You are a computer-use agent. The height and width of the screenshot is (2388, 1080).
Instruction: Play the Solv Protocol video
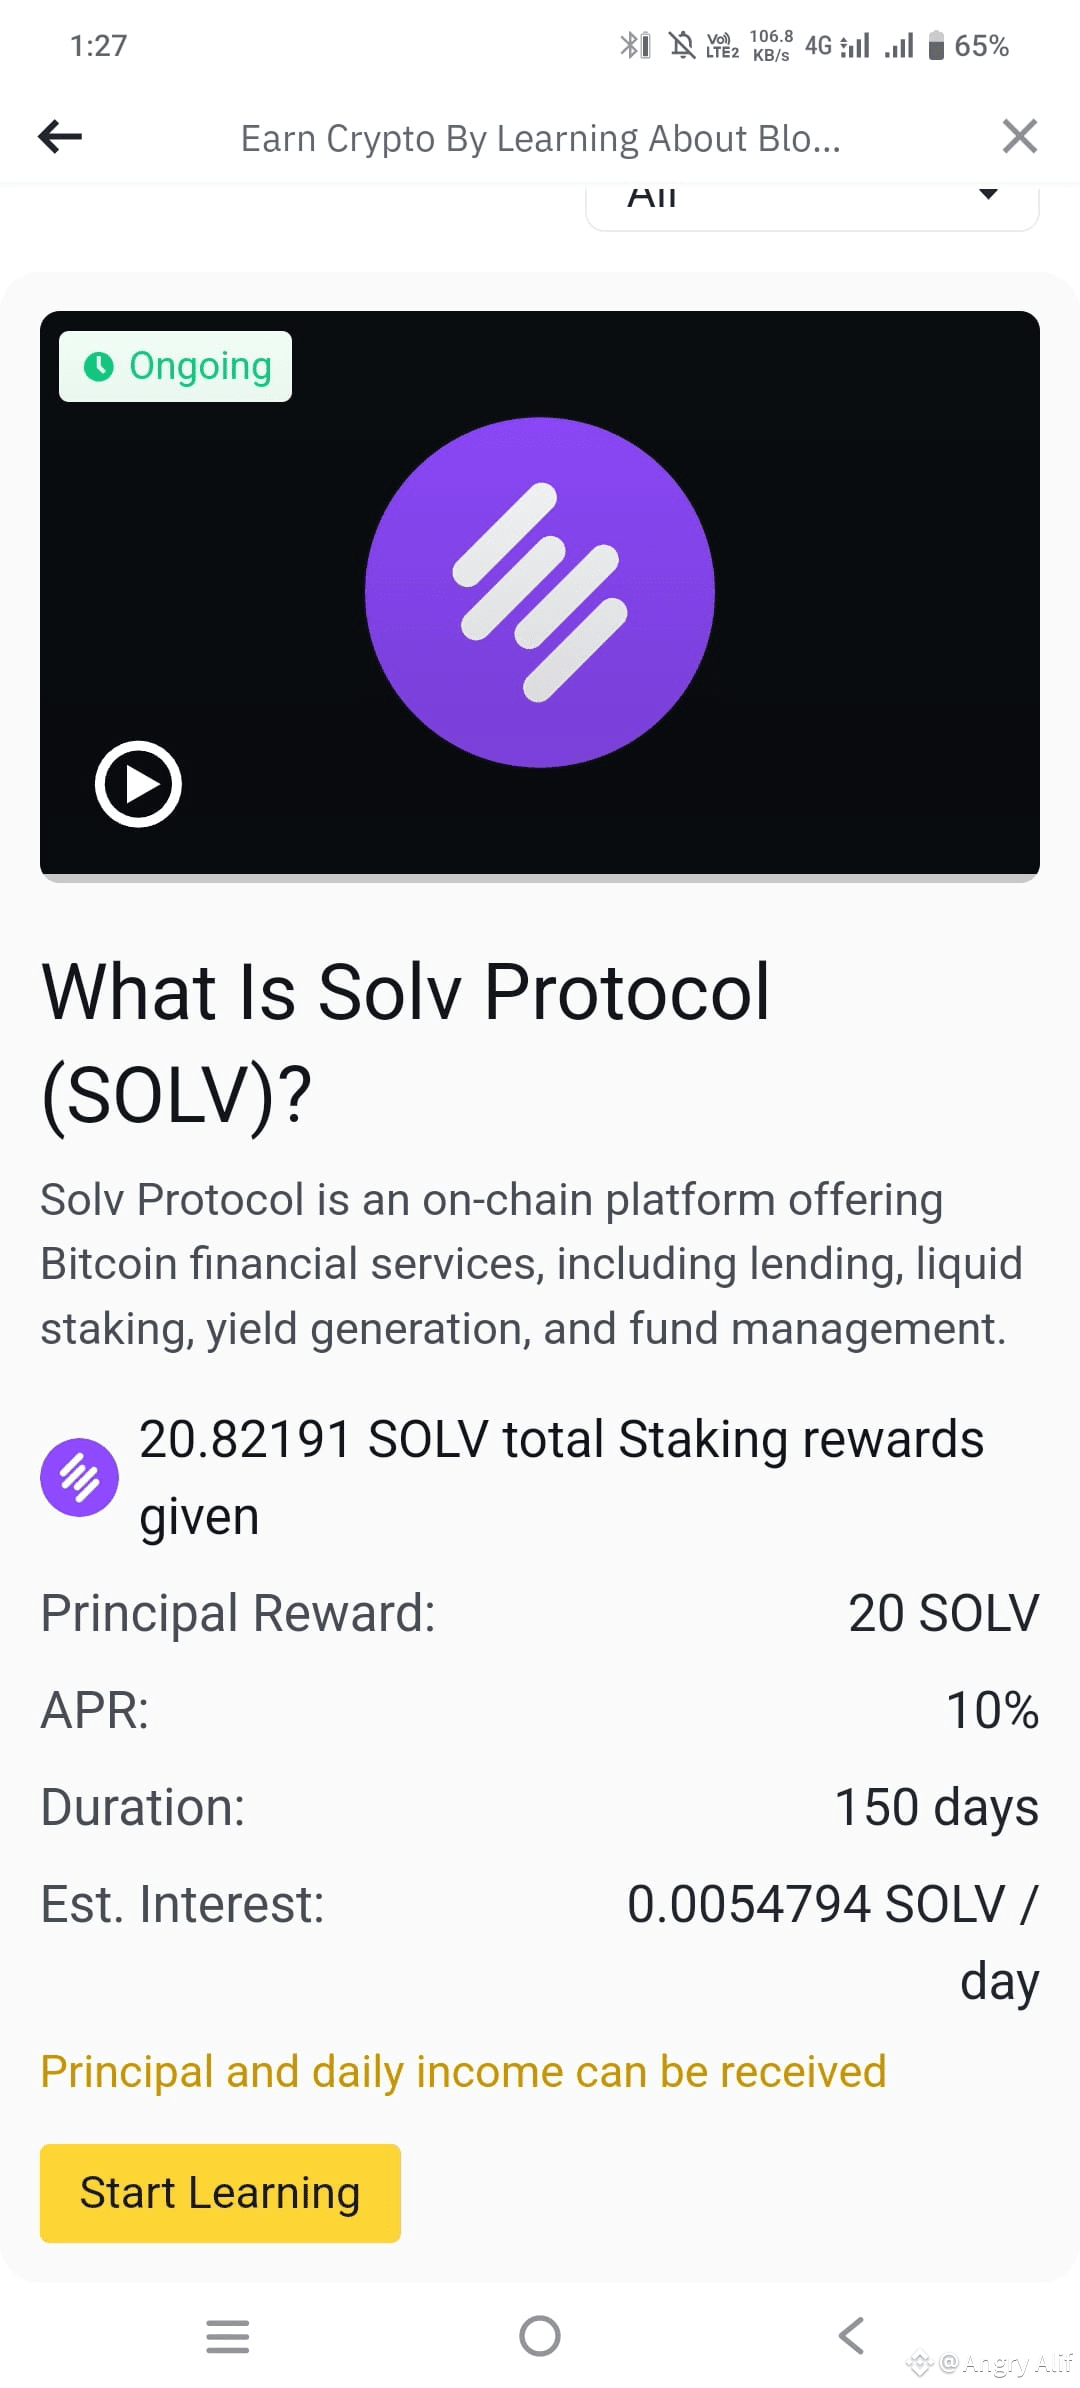[x=139, y=784]
